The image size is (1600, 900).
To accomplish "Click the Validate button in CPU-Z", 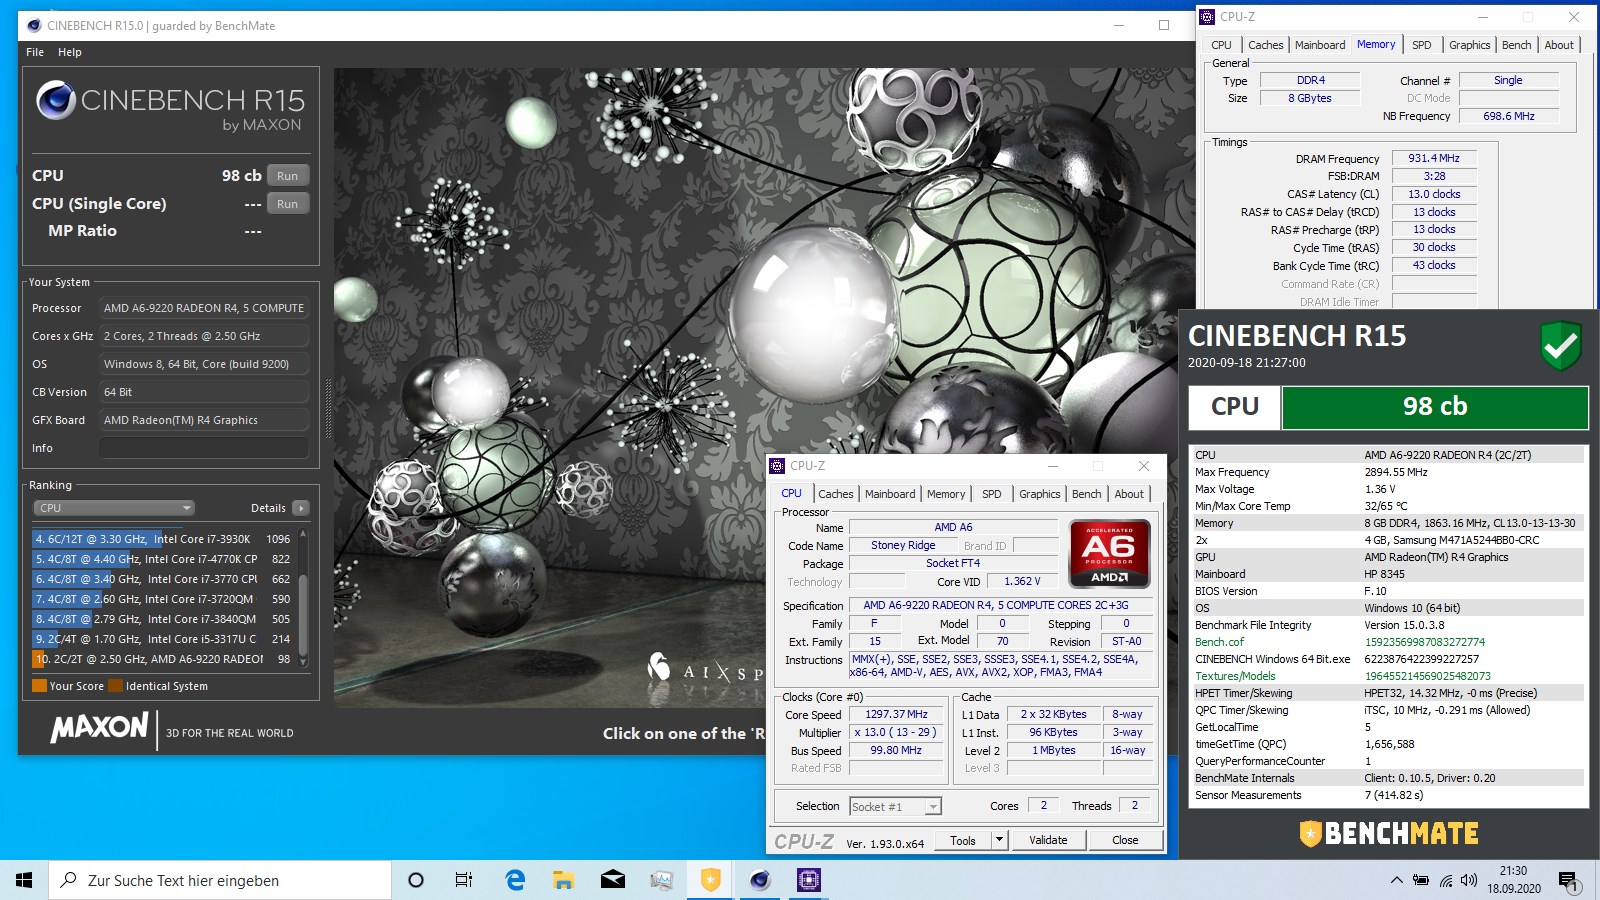I will tap(1048, 840).
